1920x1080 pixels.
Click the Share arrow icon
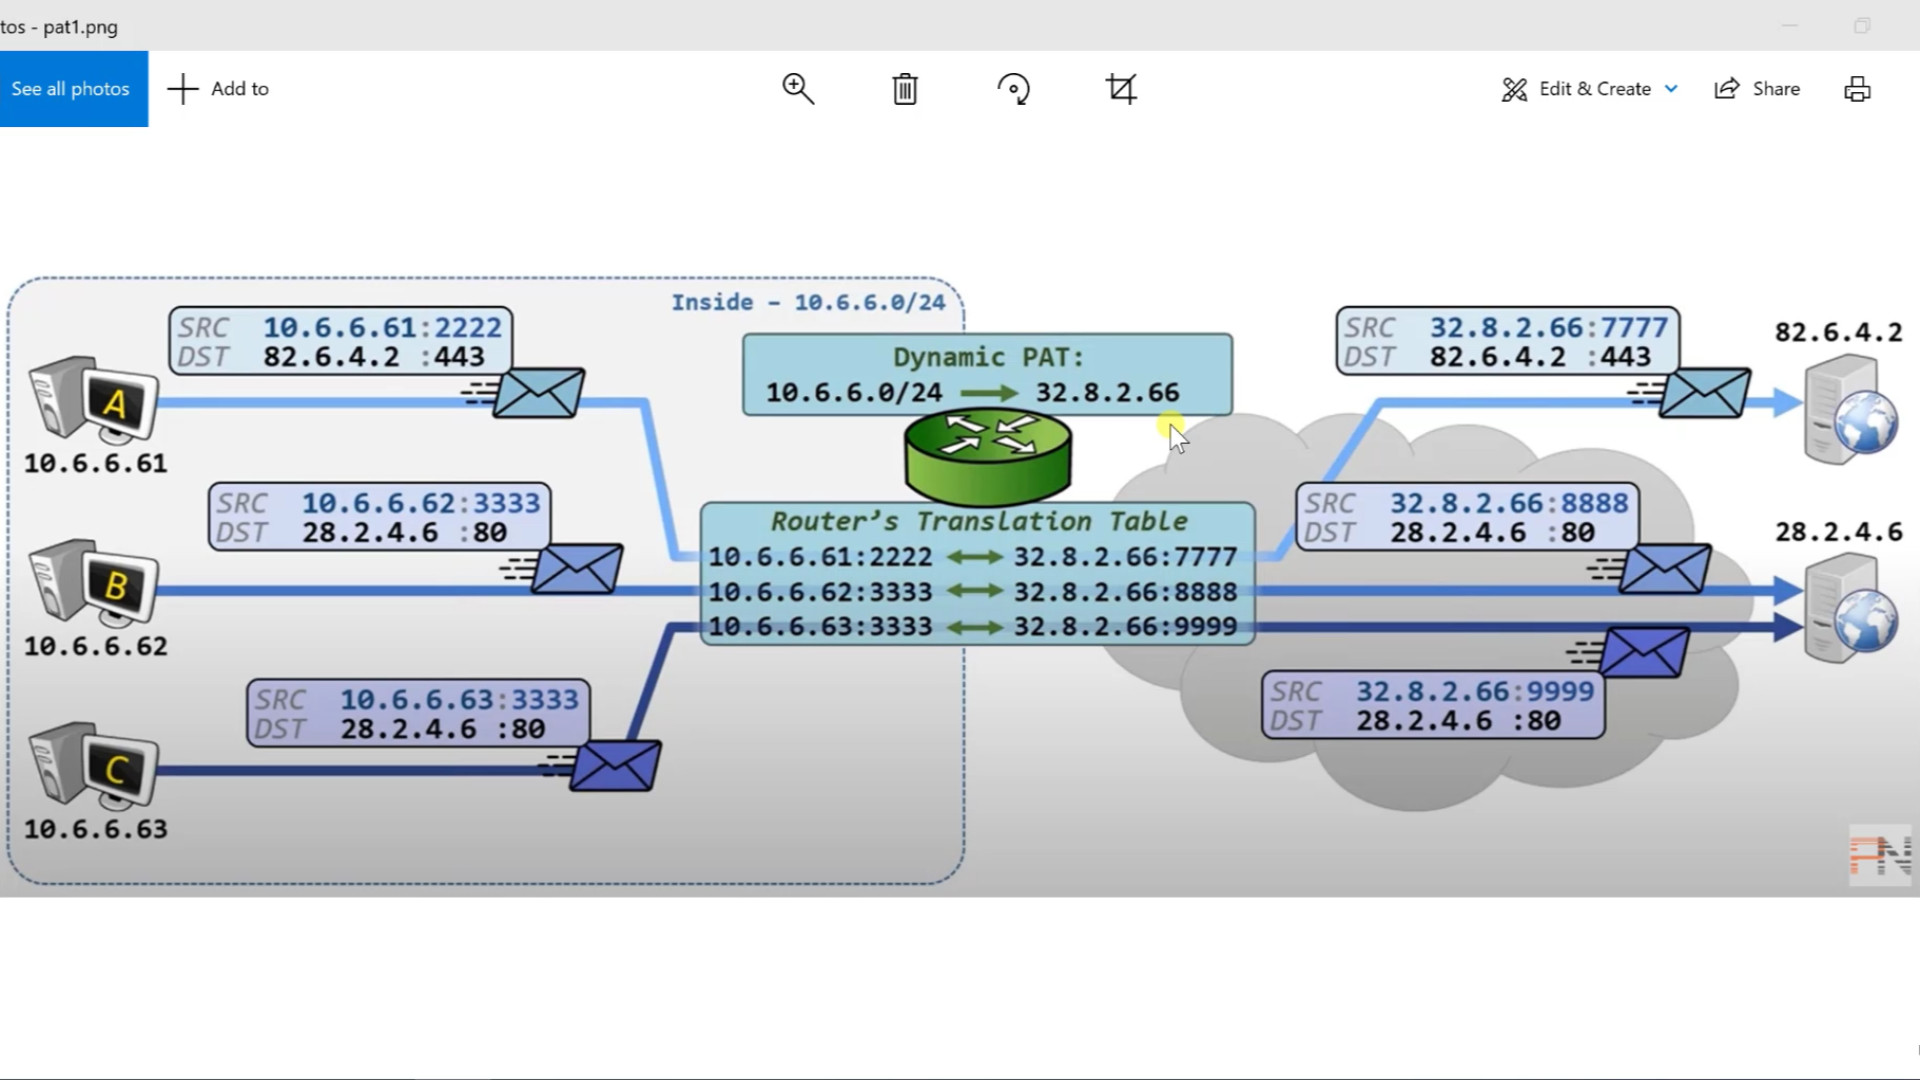pyautogui.click(x=1727, y=89)
